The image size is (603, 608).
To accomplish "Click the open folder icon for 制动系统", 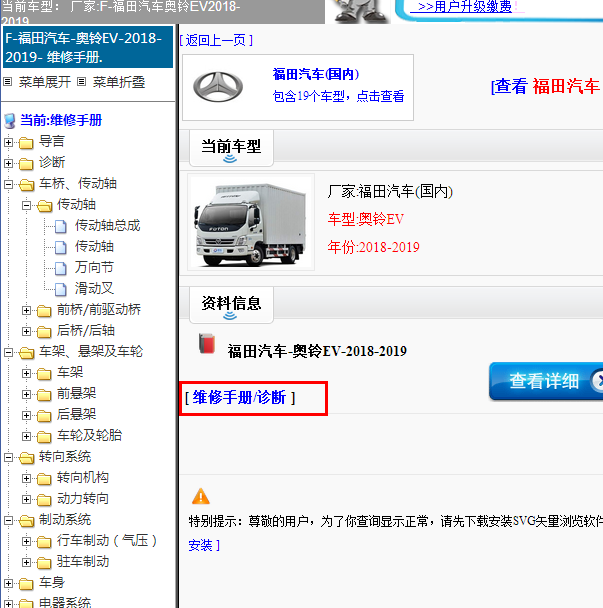I will pyautogui.click(x=26, y=520).
